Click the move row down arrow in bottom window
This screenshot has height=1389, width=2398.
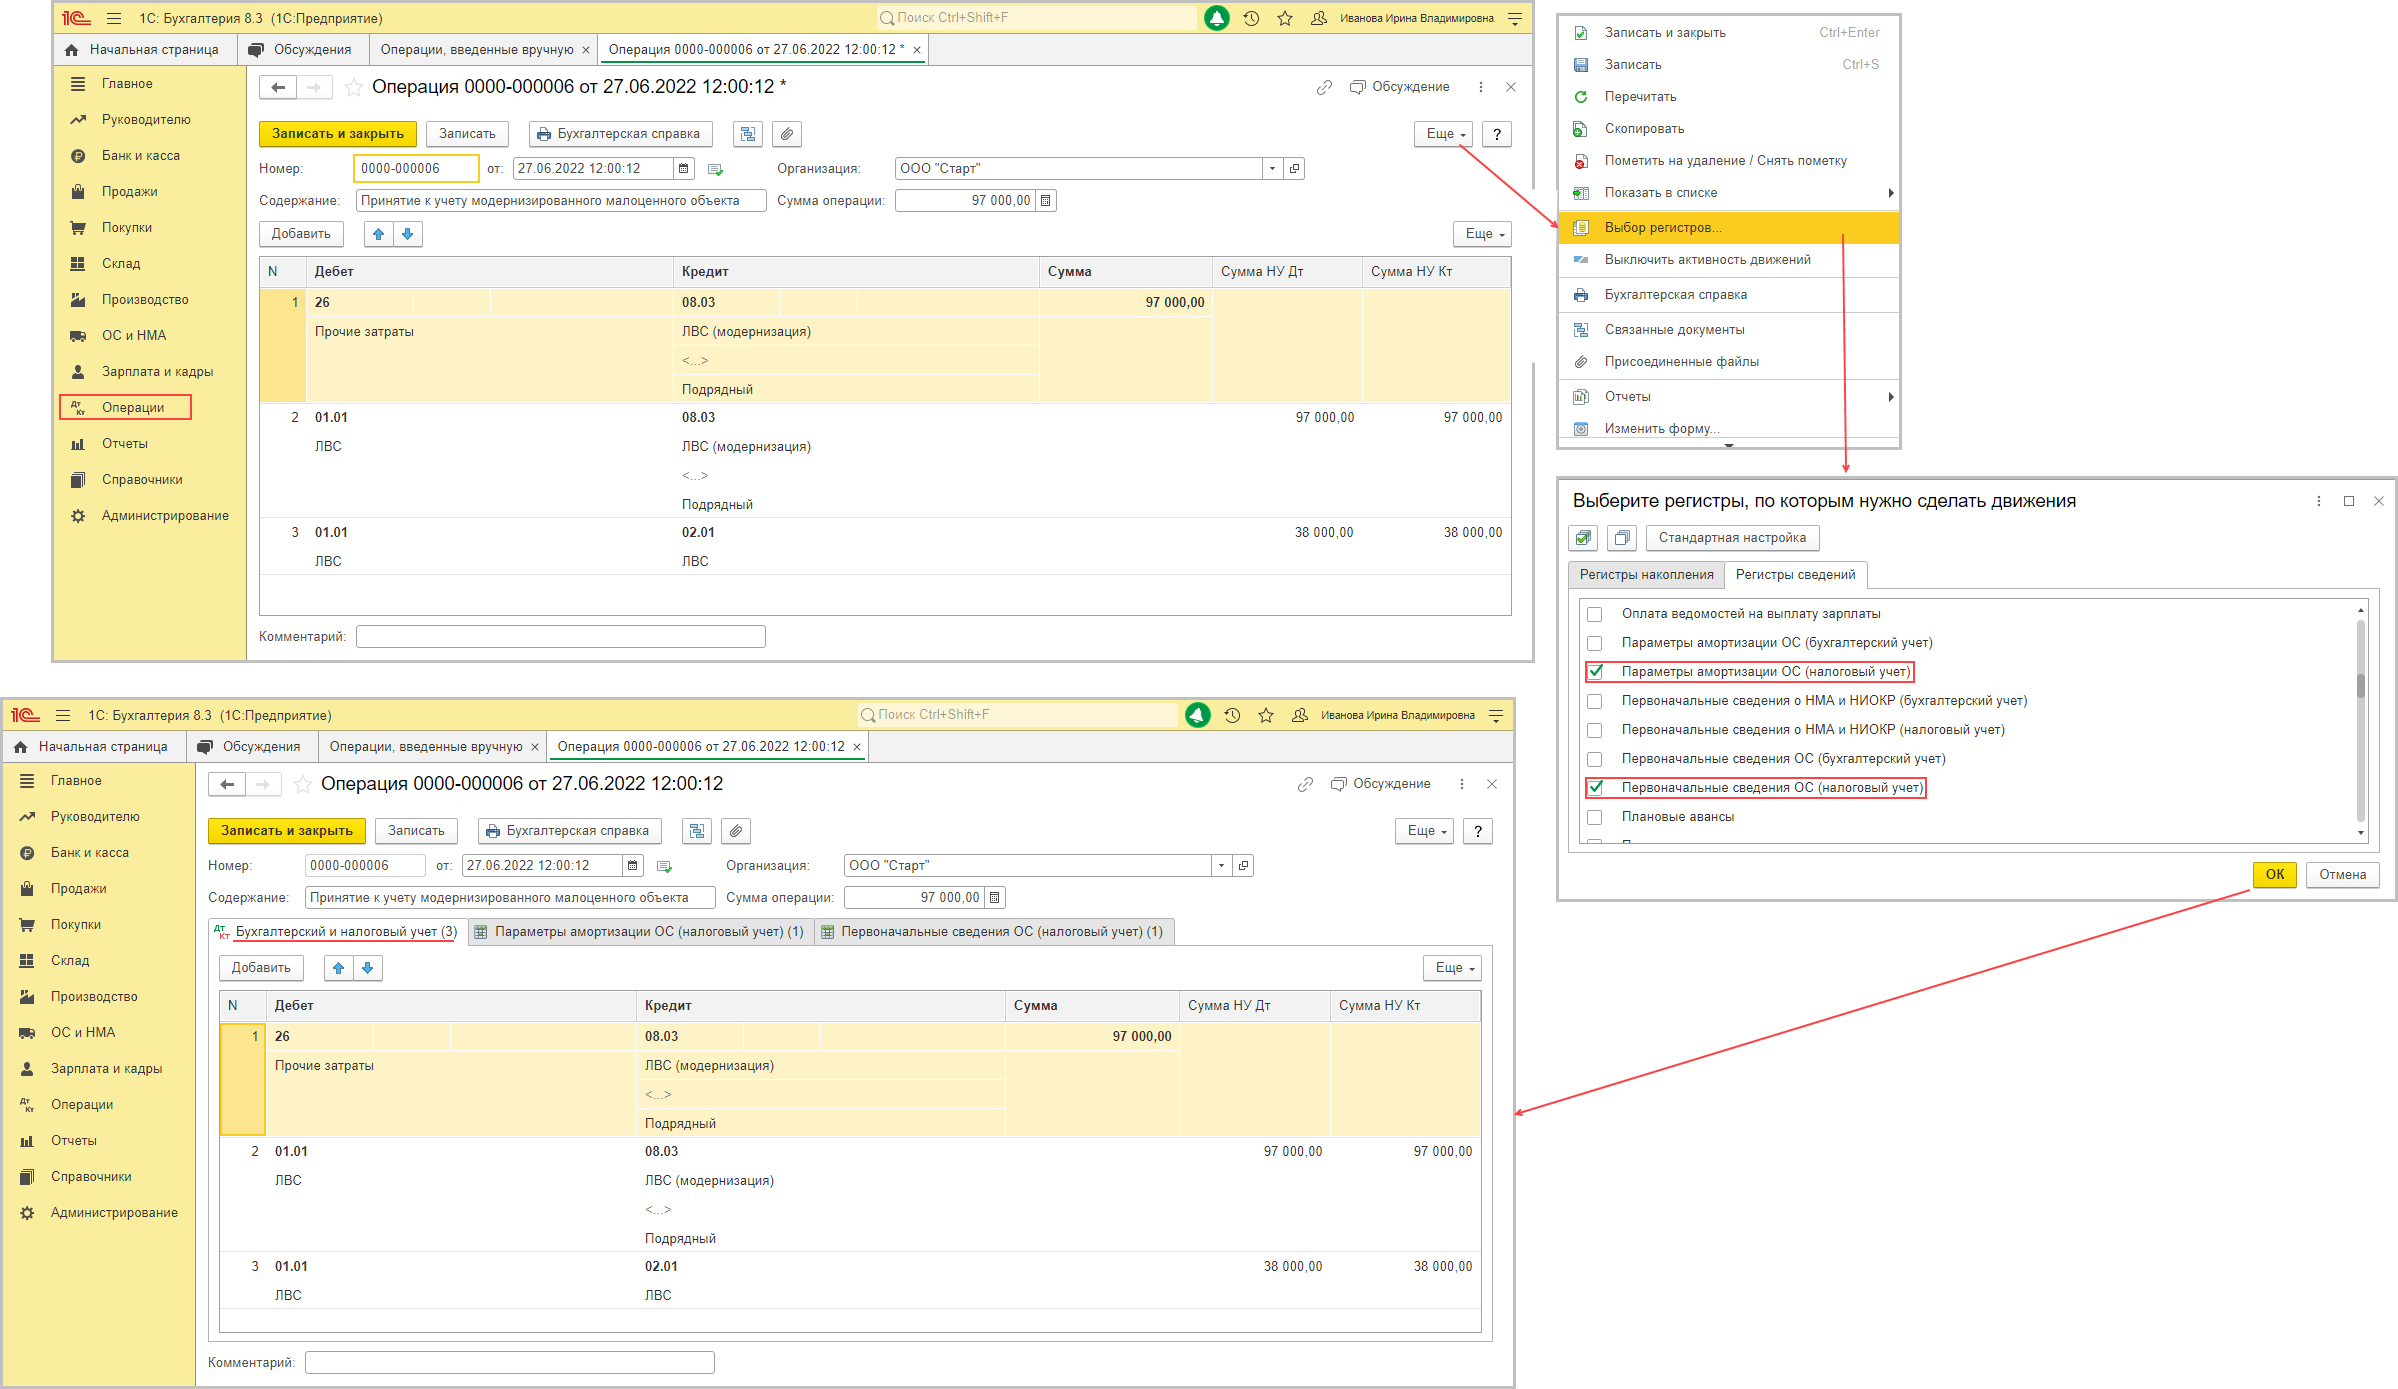tap(367, 968)
